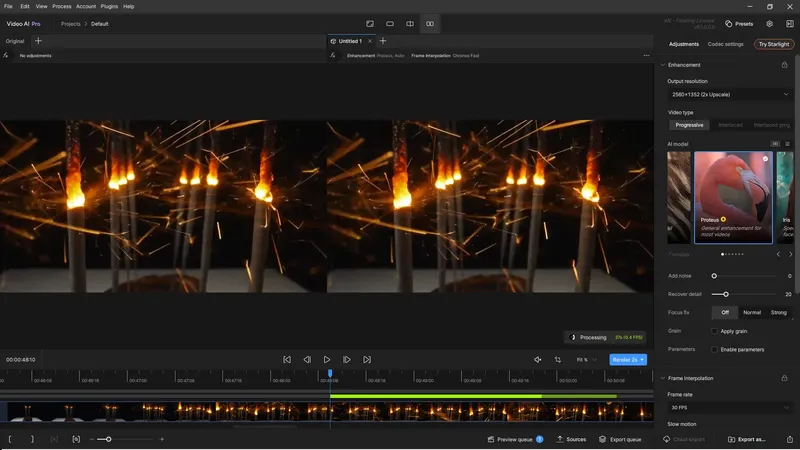Screen dimensions: 800x450
Task: Open the Process menu
Action: click(x=61, y=6)
